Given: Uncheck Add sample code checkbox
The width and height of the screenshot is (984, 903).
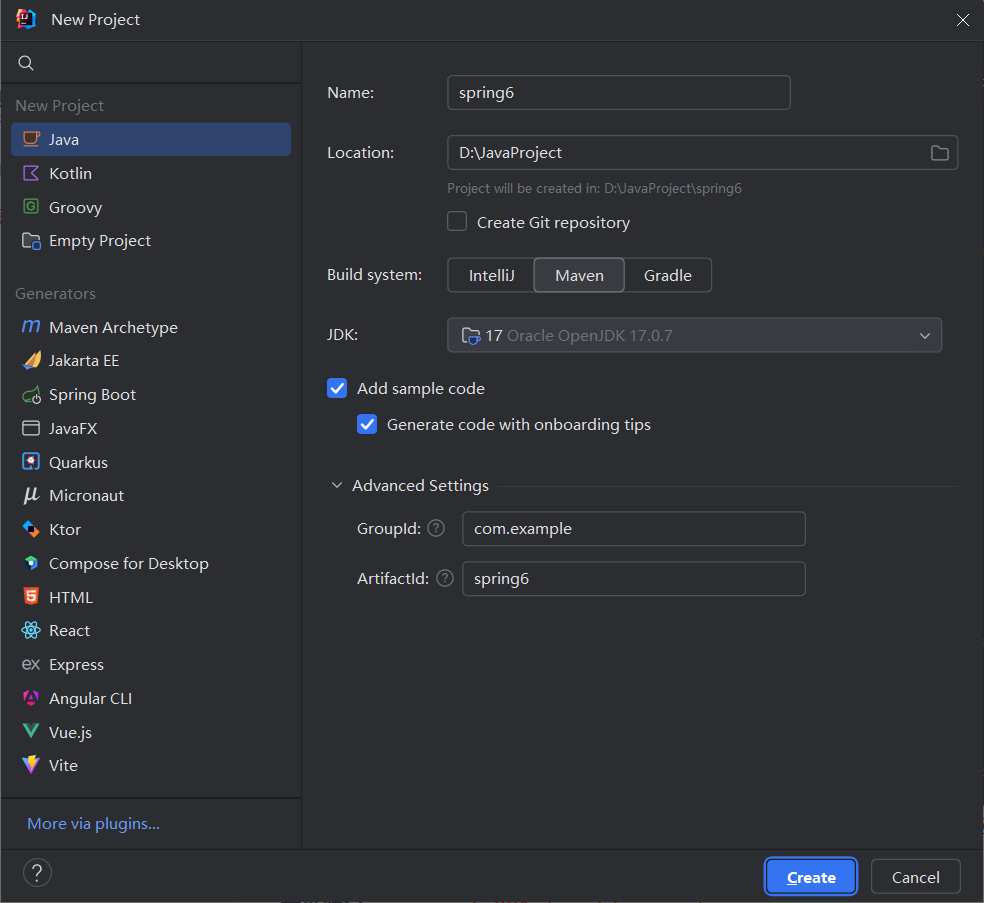Looking at the screenshot, I should tap(337, 388).
